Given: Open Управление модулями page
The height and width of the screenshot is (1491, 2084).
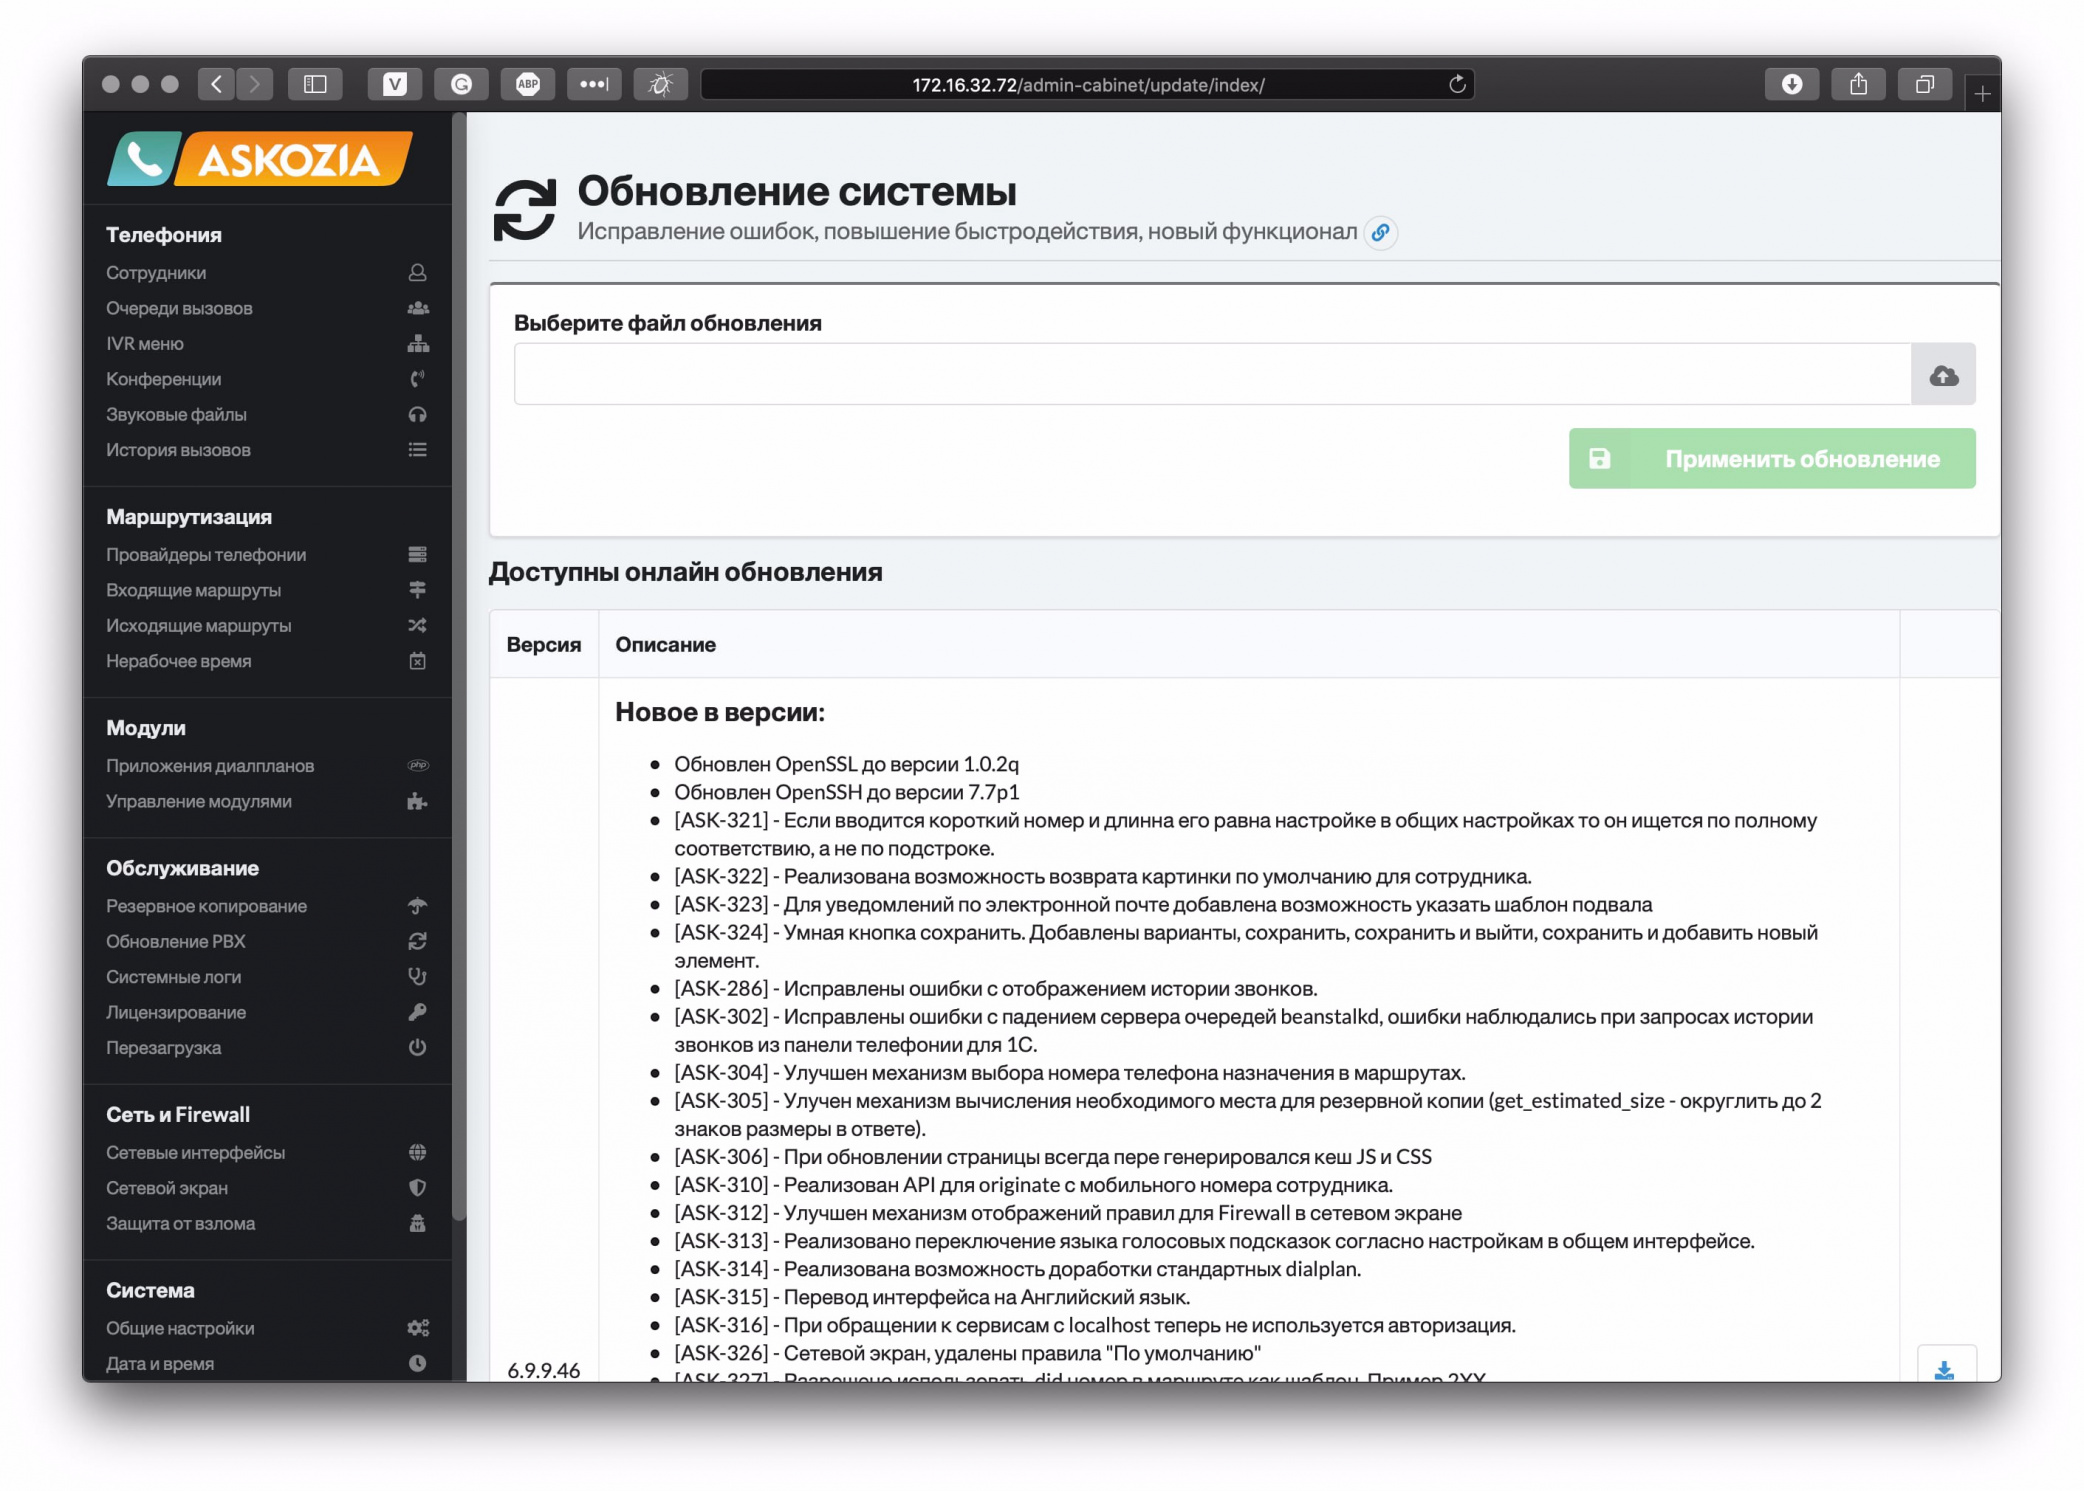Looking at the screenshot, I should (x=199, y=801).
